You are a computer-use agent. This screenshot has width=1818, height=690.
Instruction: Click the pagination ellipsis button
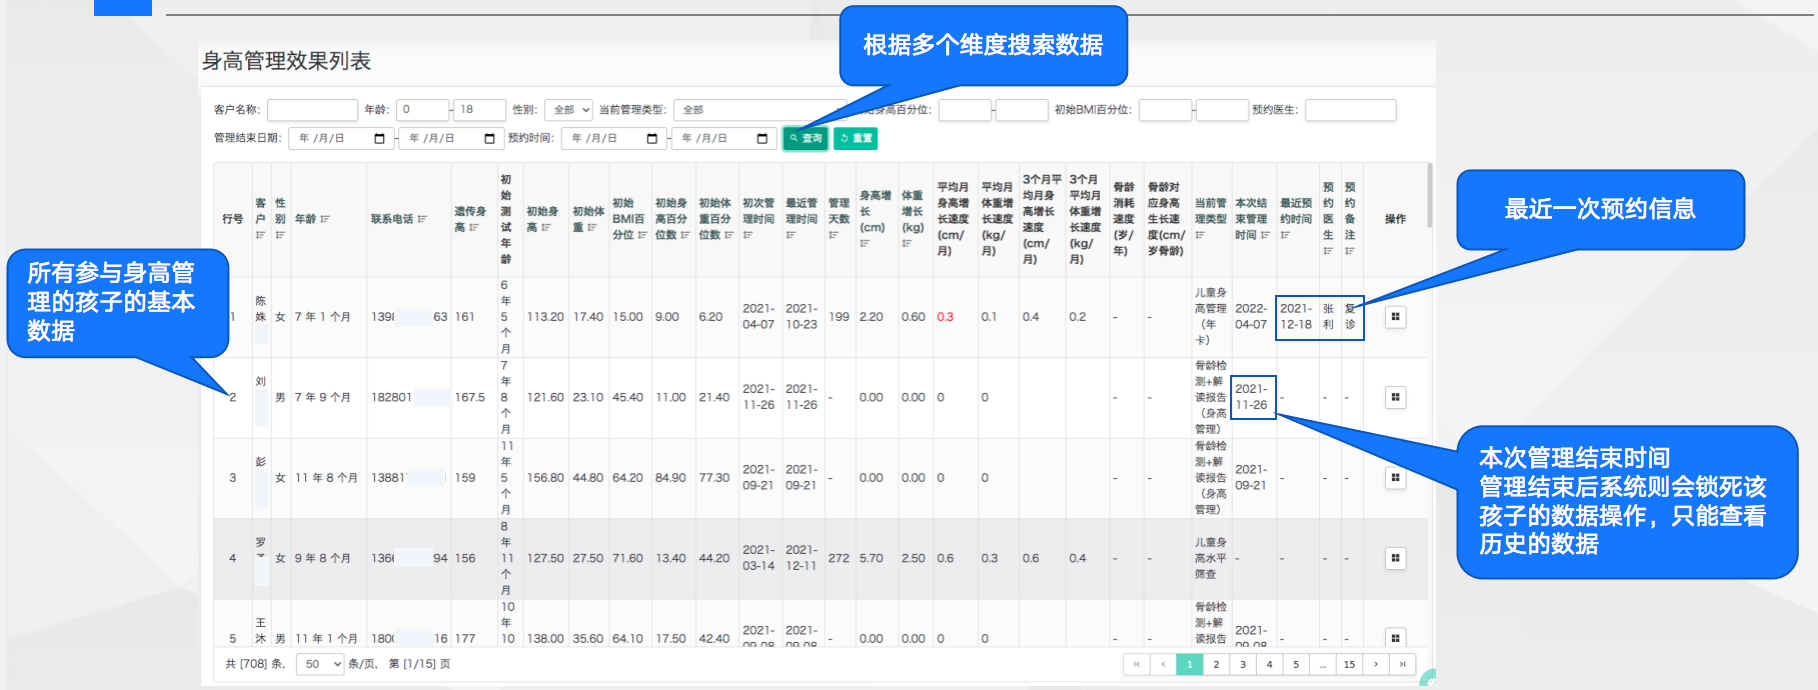(x=1323, y=664)
